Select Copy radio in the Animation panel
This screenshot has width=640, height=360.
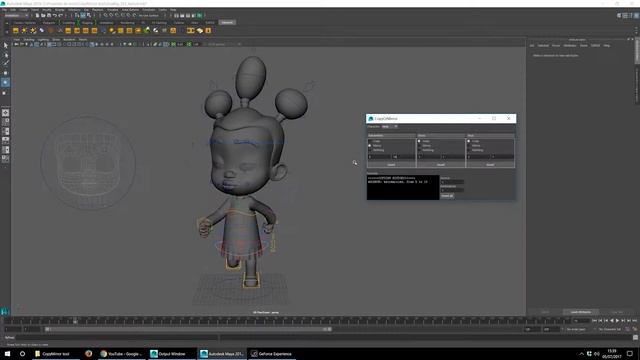click(370, 141)
